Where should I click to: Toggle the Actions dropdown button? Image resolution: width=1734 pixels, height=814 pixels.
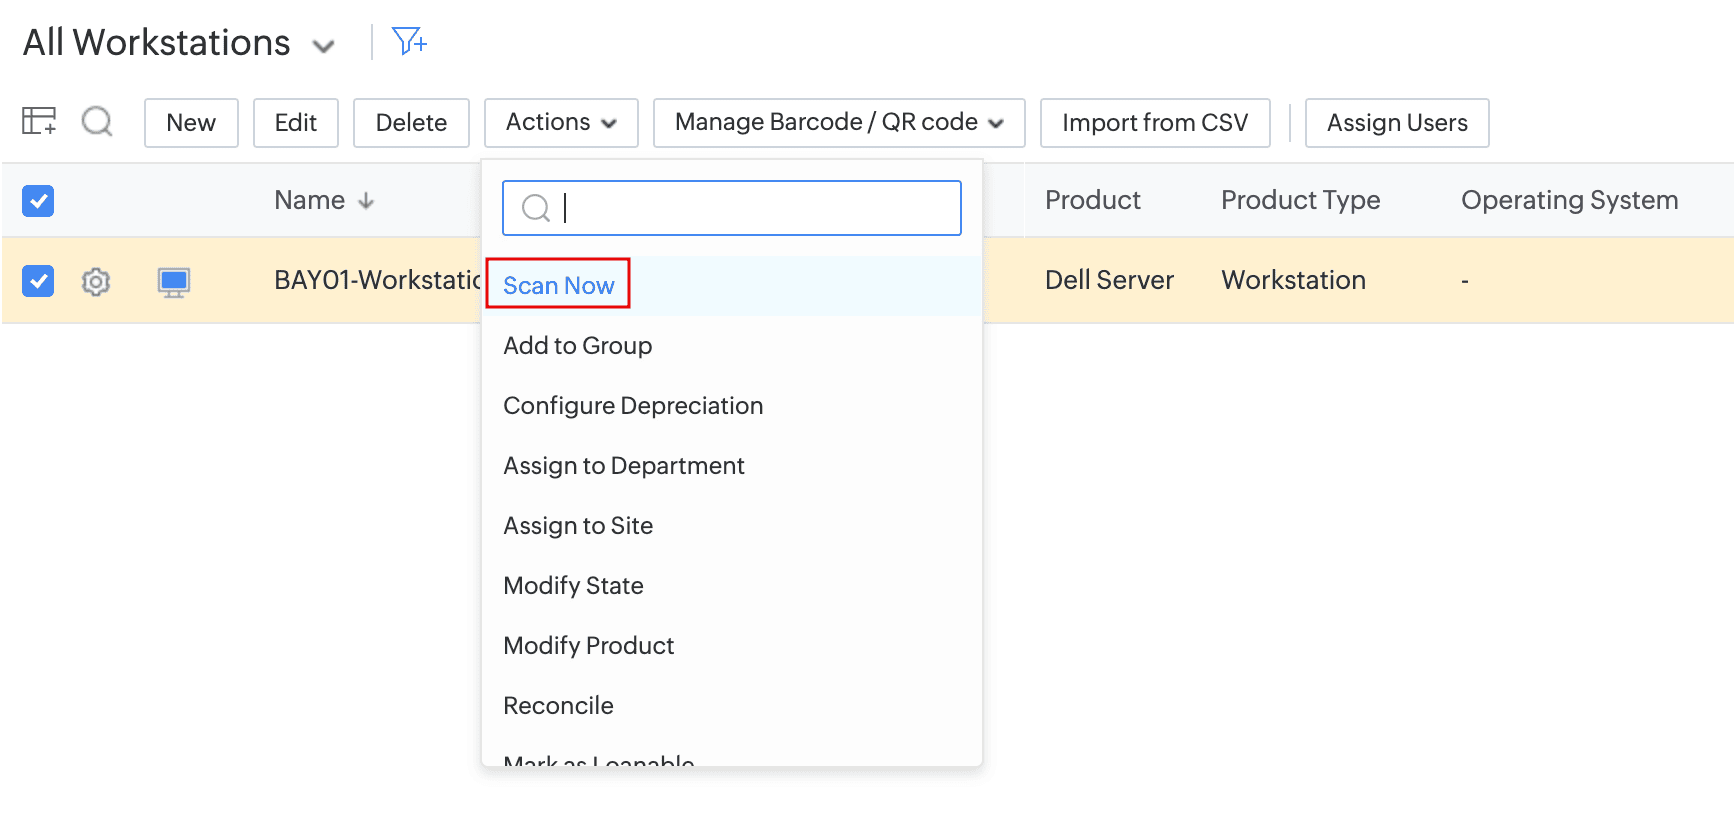coord(561,122)
